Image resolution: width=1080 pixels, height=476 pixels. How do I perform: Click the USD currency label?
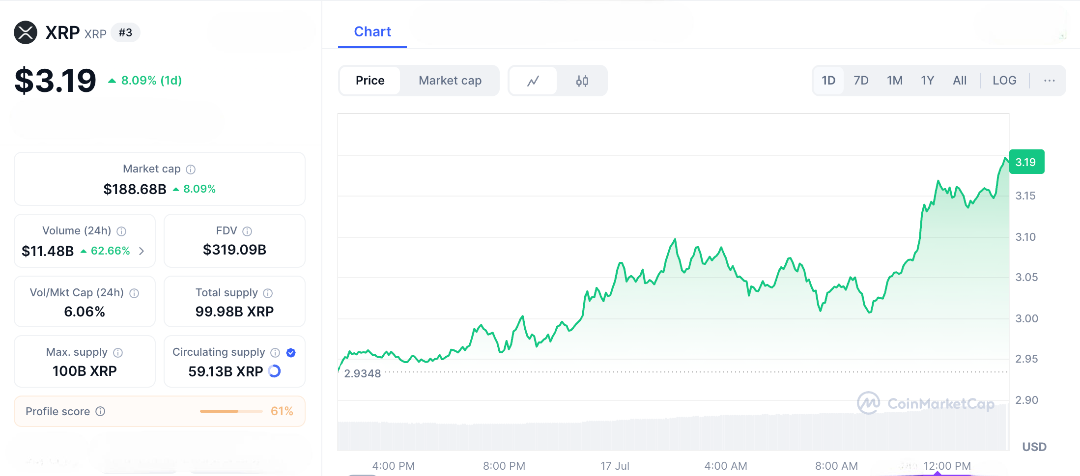point(1034,447)
